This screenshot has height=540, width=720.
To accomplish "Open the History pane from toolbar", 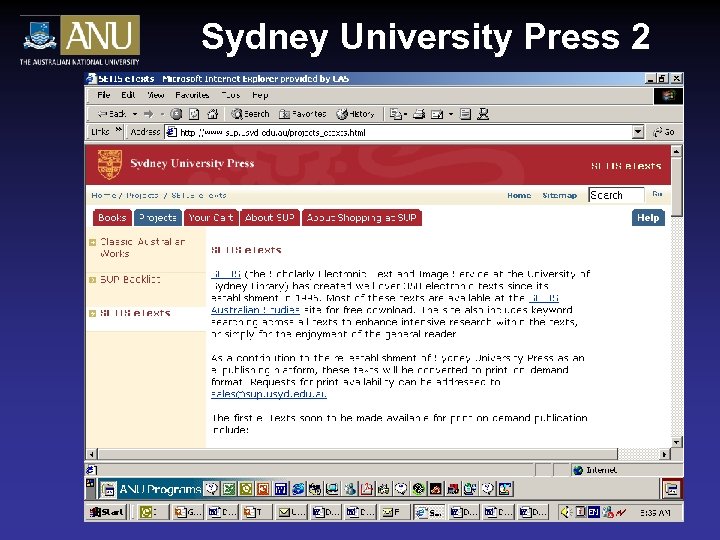I will click(x=355, y=114).
